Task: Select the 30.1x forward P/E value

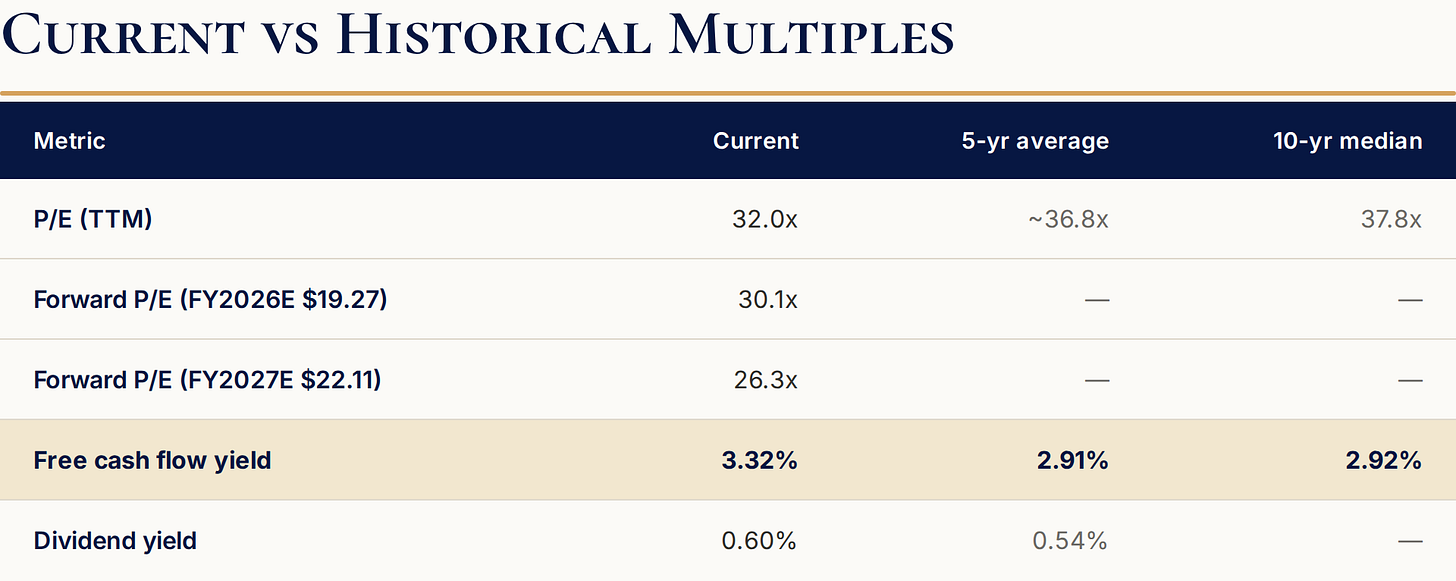Action: [x=766, y=299]
